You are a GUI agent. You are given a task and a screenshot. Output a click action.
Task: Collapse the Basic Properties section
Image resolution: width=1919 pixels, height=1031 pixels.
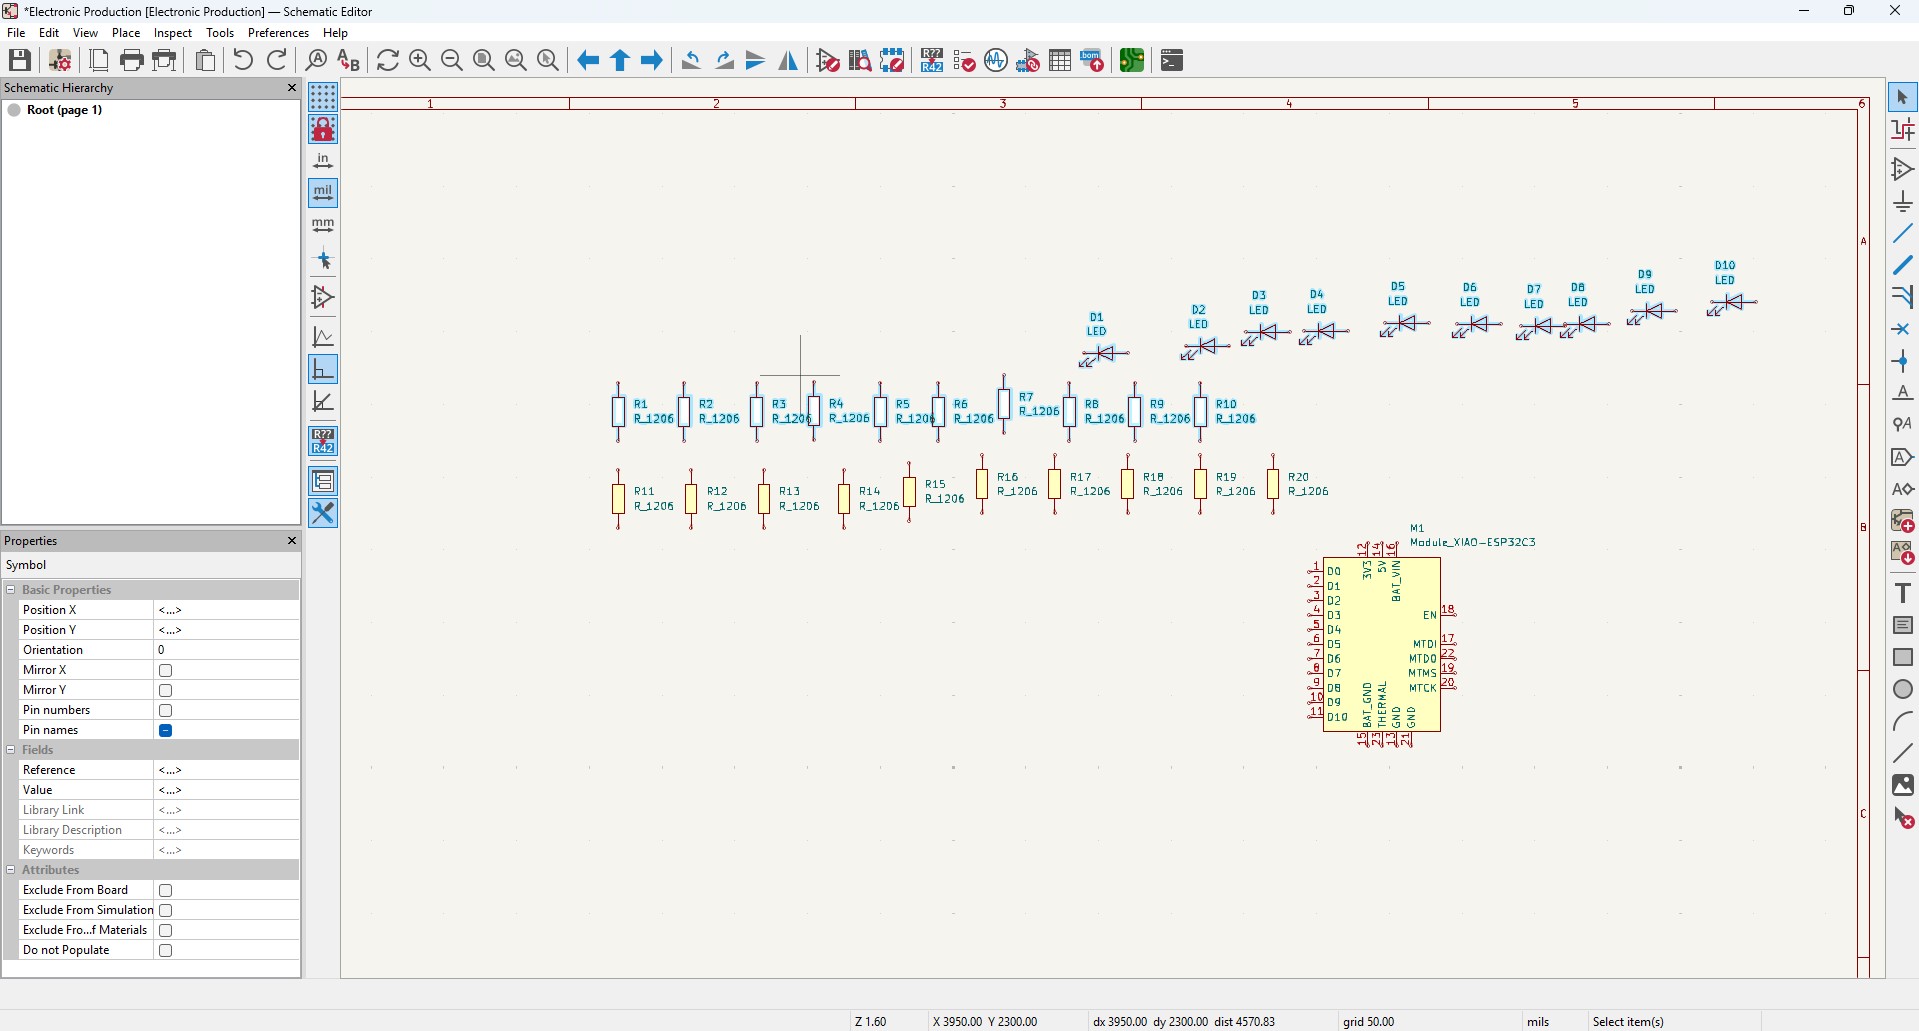tap(11, 590)
